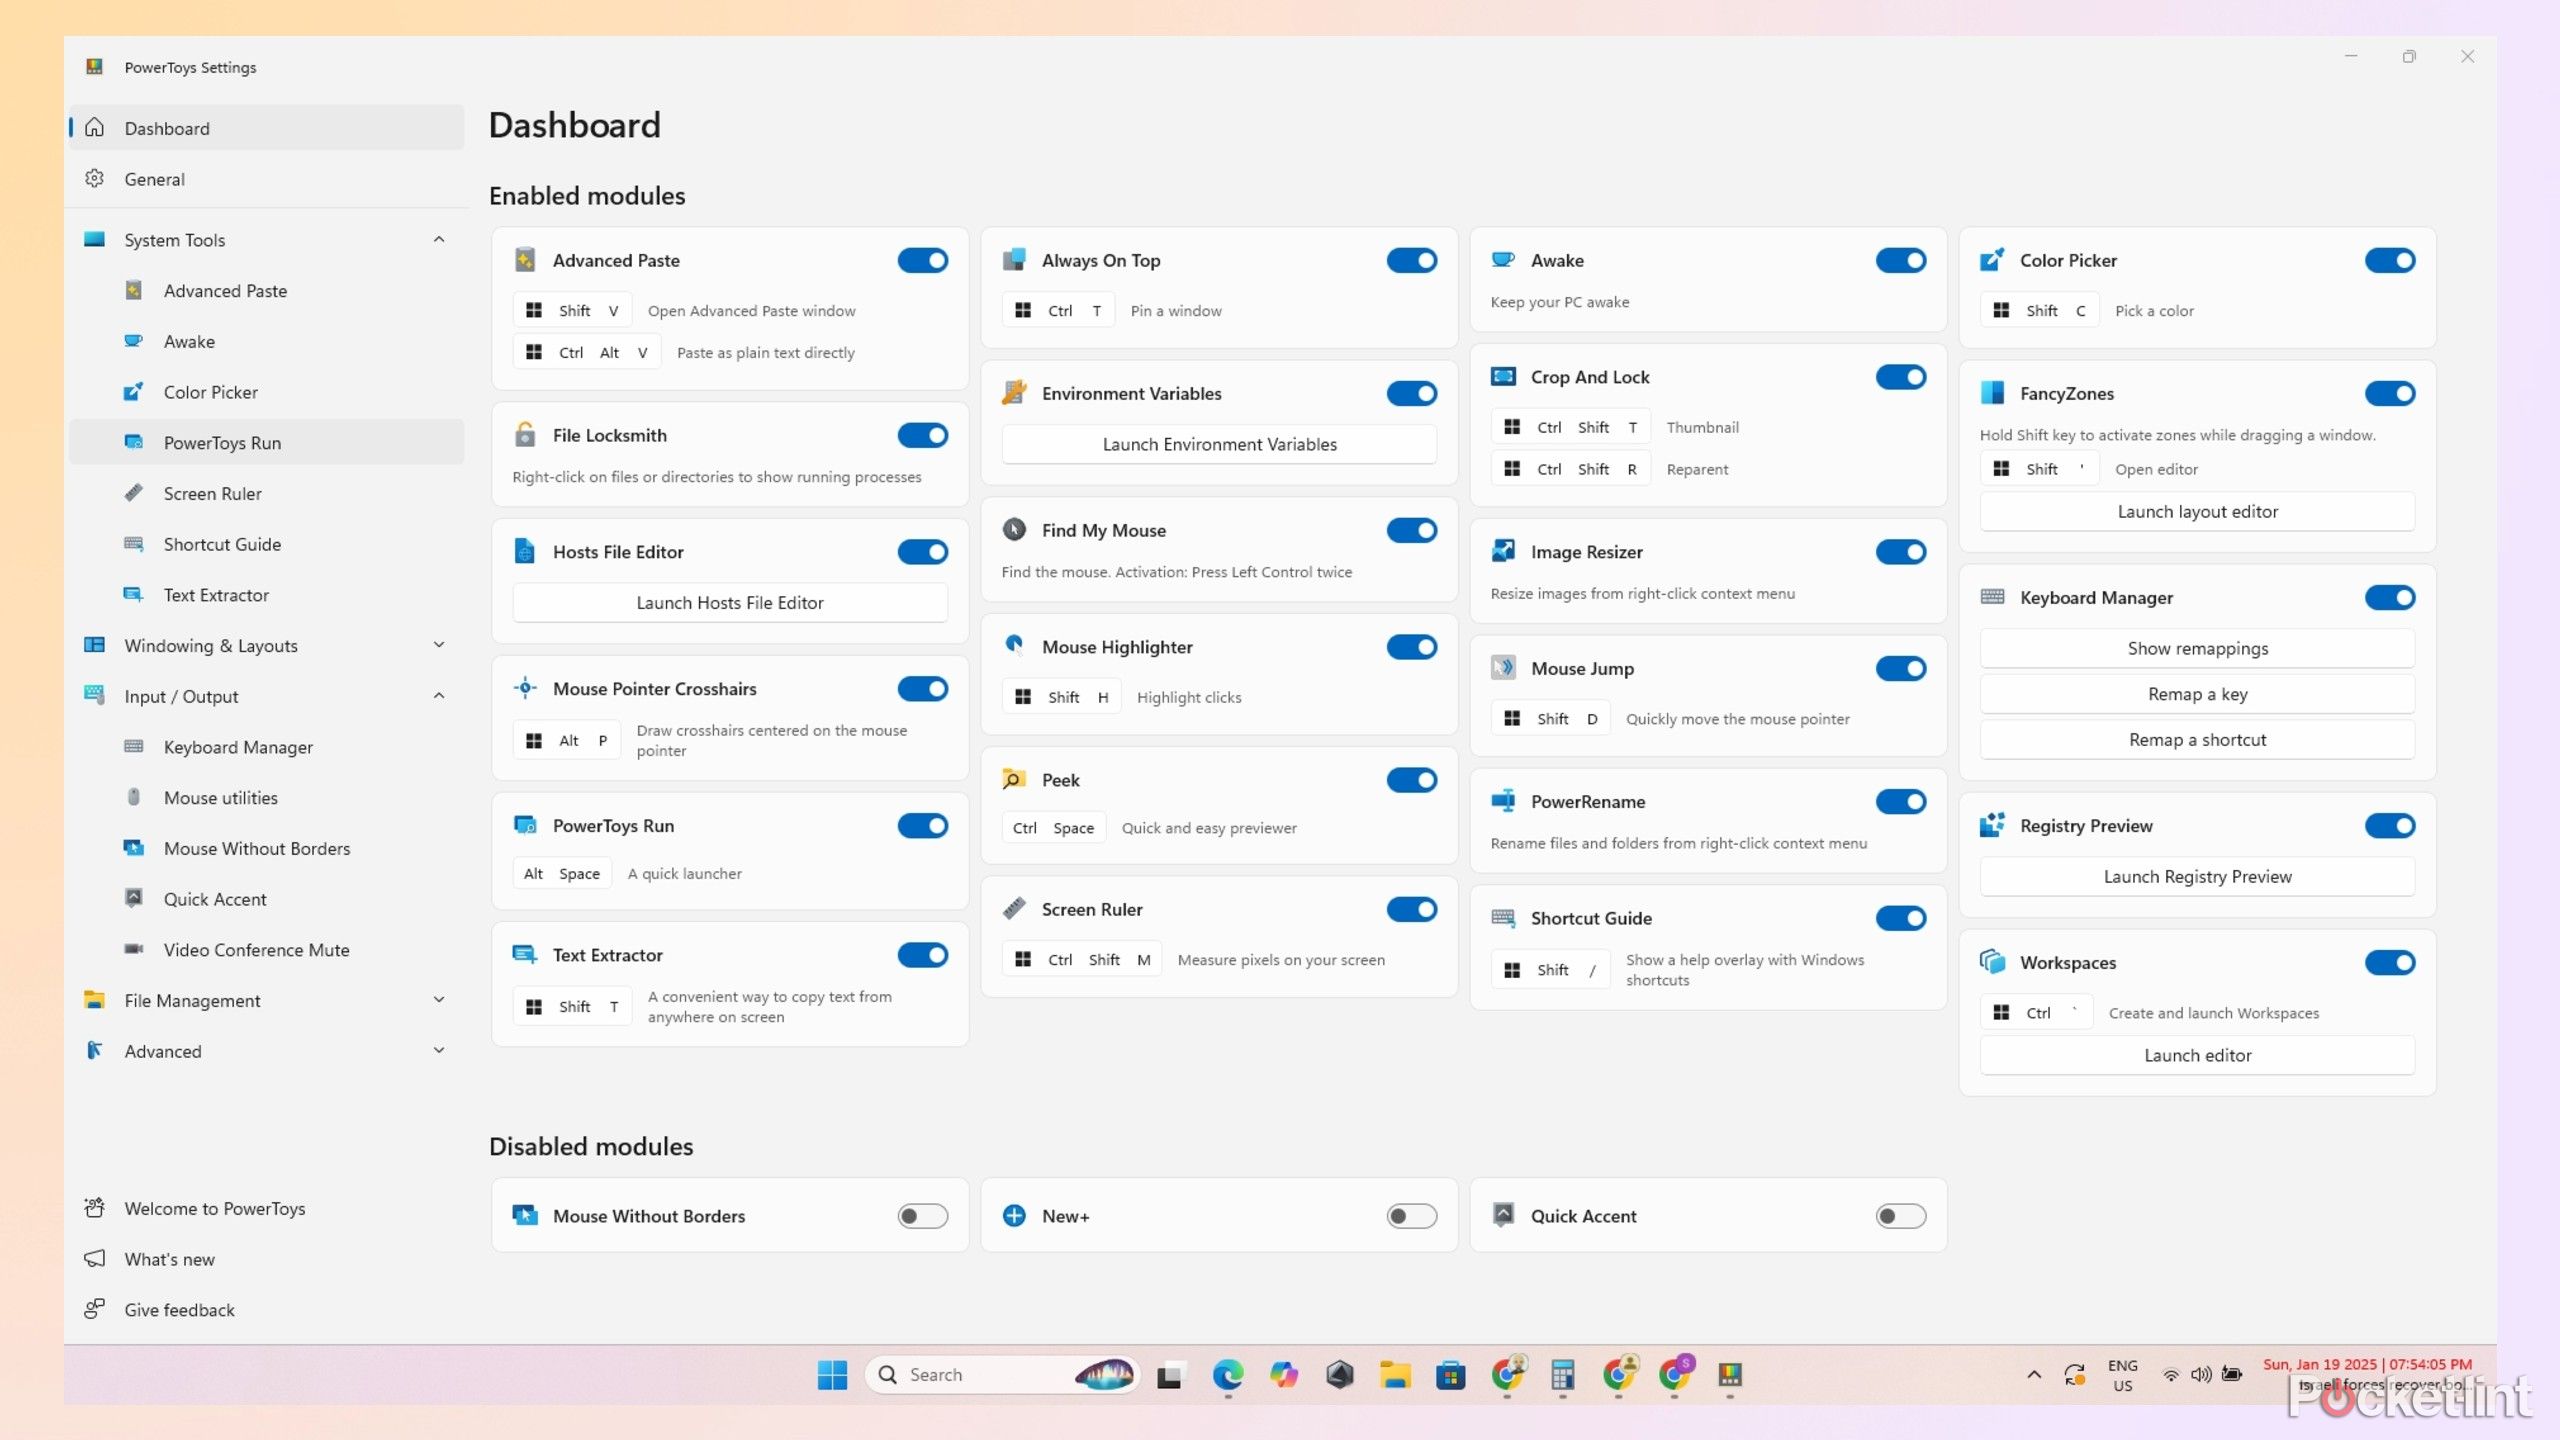Click the Registry Preview card icon
The height and width of the screenshot is (1440, 2560).
1992,825
